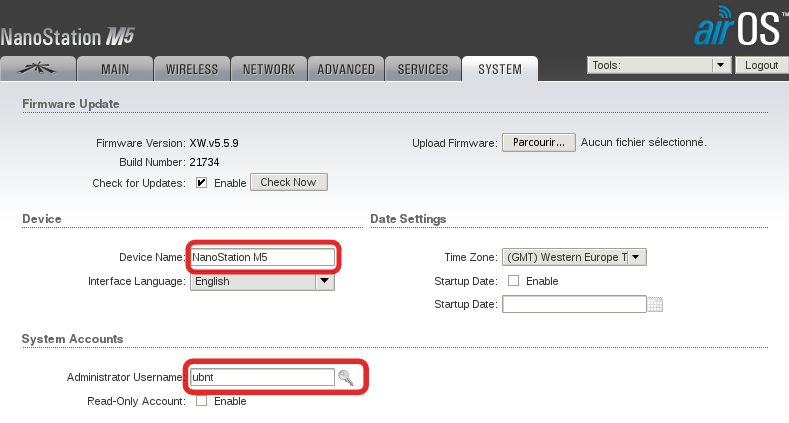Click the airOS logo
789x423 pixels.
[735, 27]
